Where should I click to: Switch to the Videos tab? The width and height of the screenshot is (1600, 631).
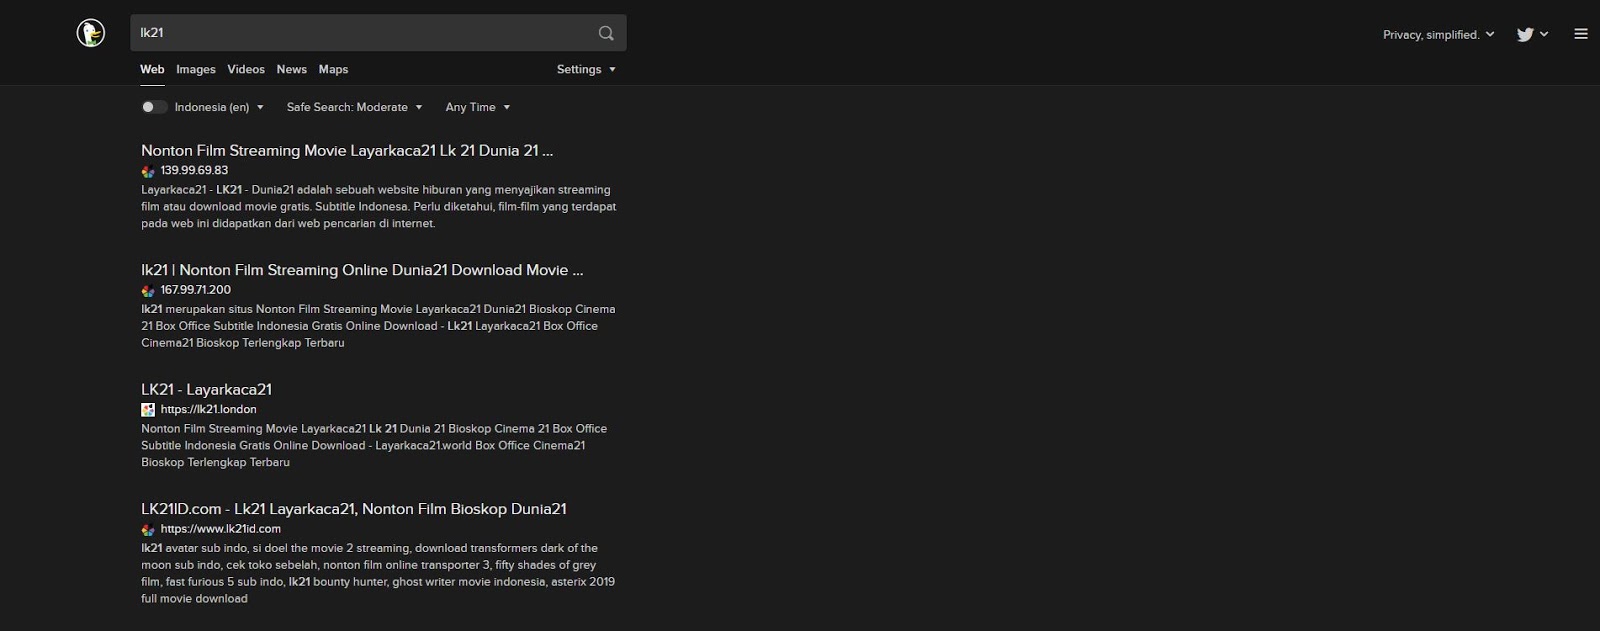coord(246,69)
